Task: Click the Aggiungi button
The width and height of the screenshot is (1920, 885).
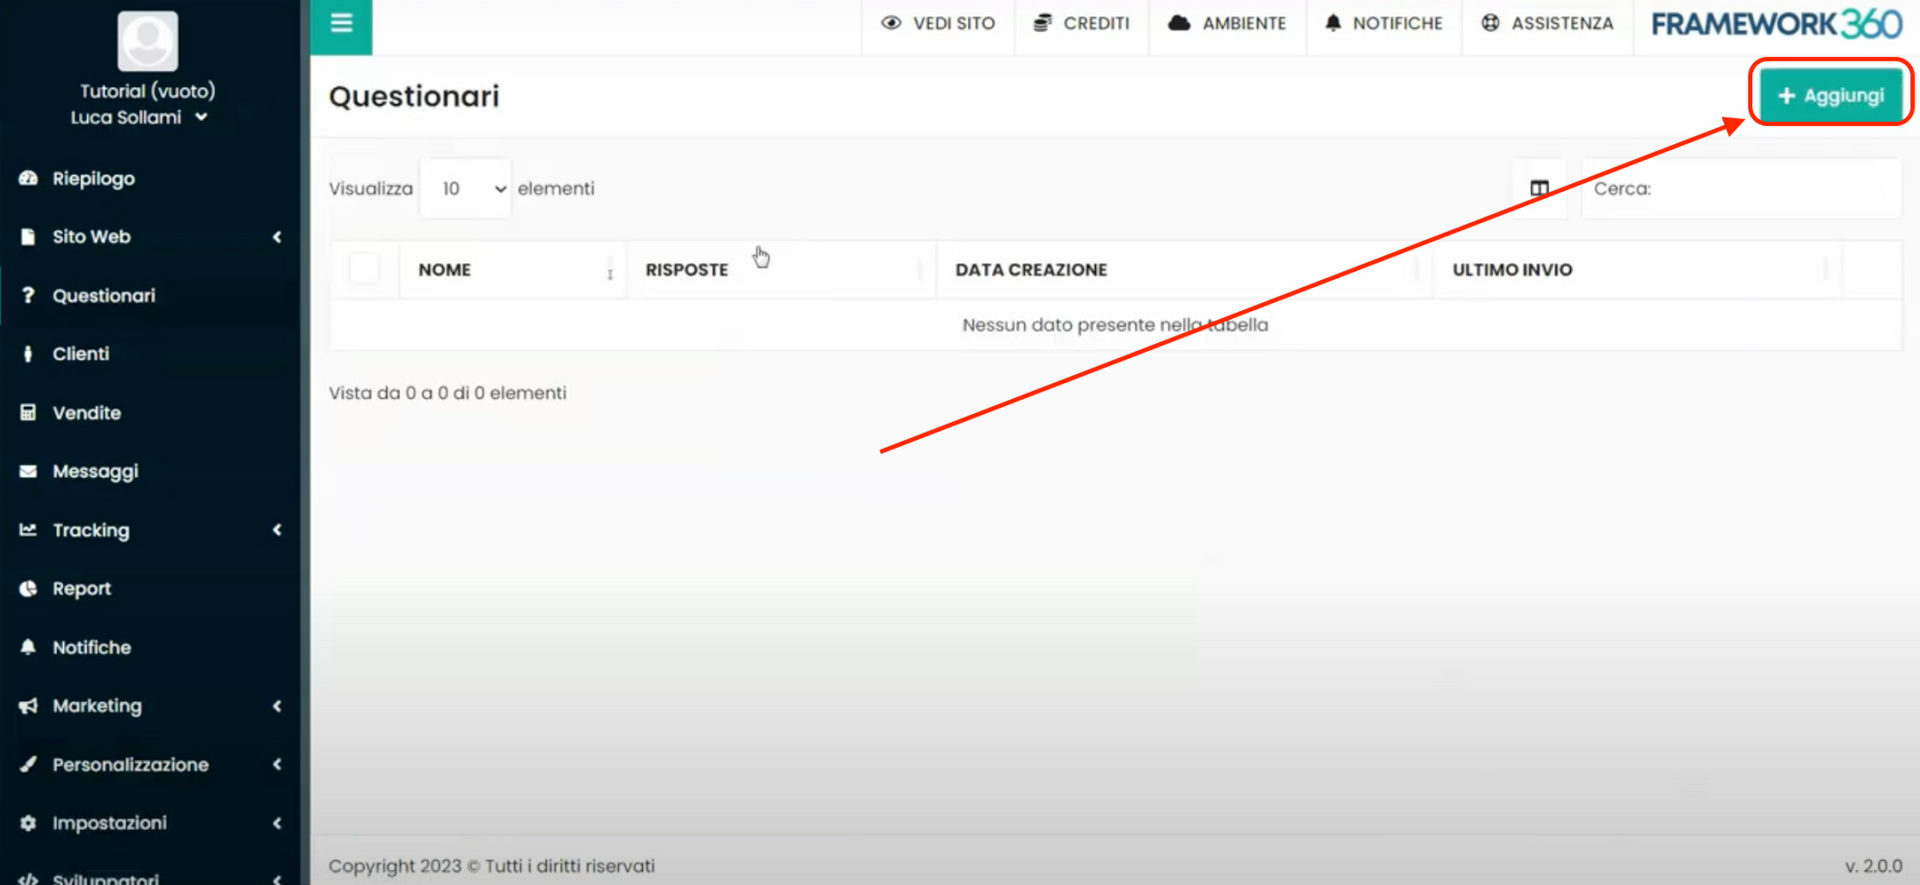Action: [x=1830, y=95]
